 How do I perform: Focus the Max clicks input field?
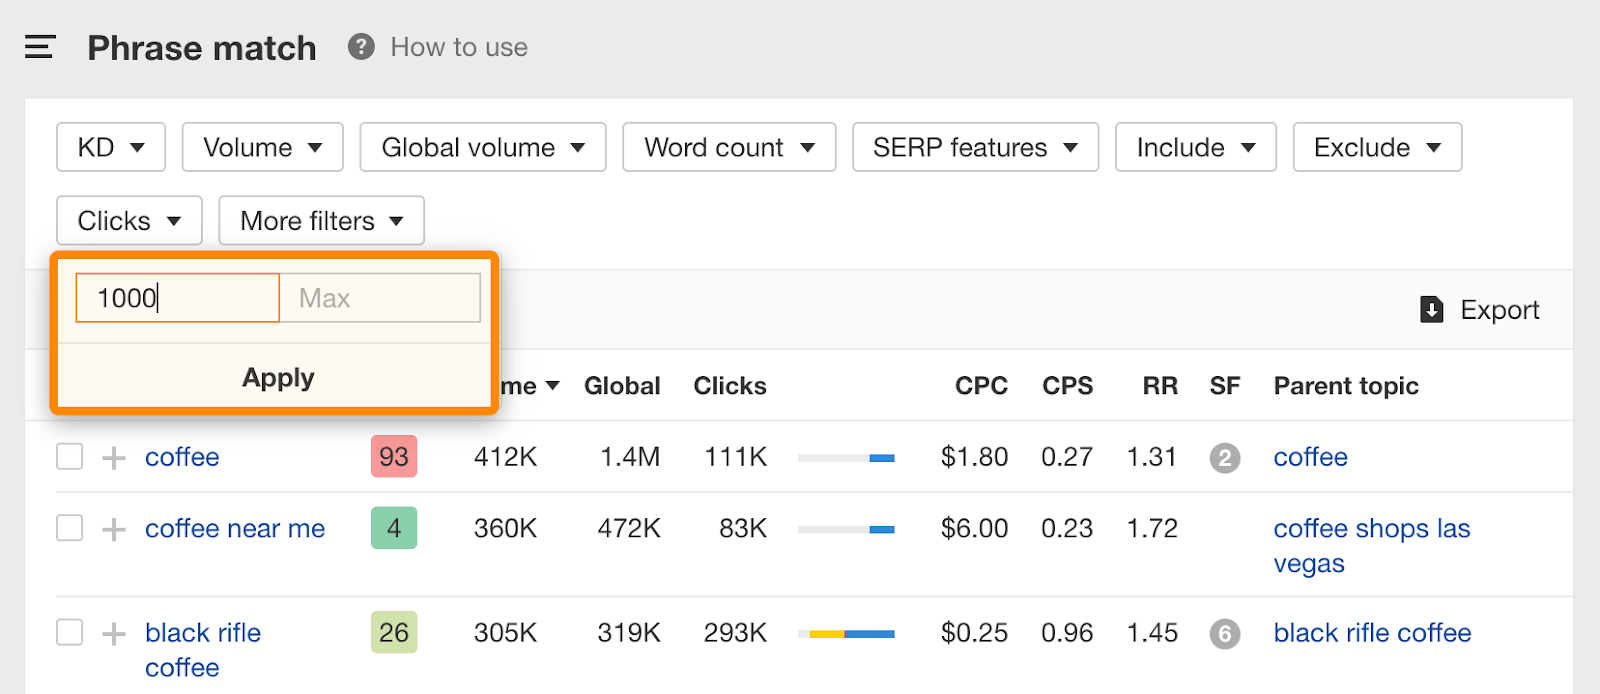pos(380,298)
